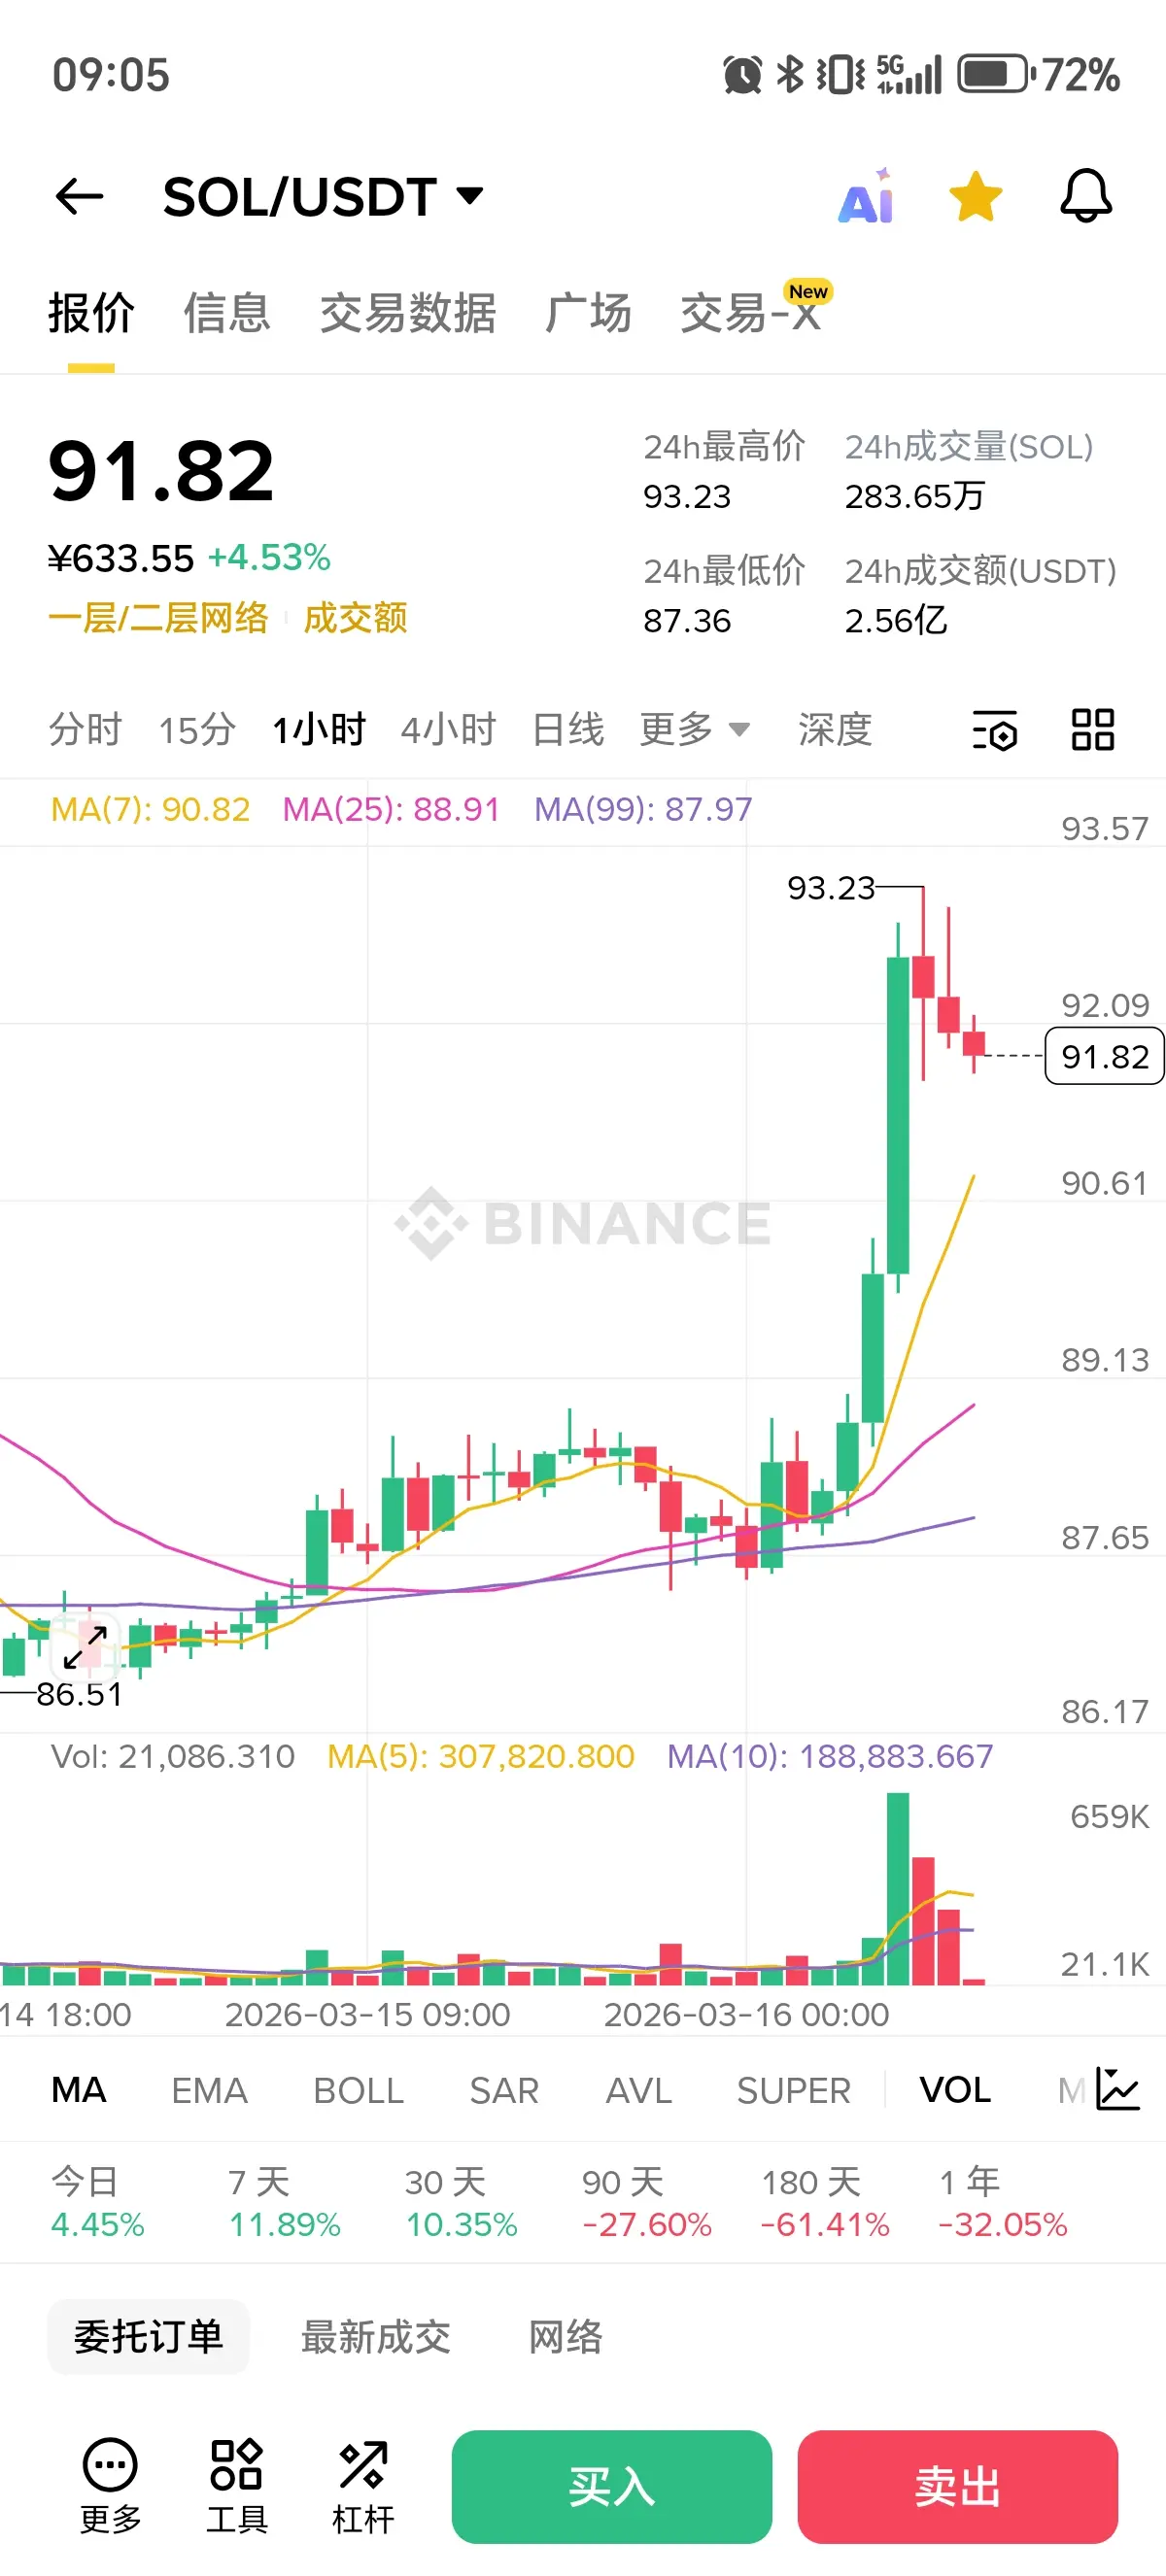Select the 报价 tab

(91, 313)
